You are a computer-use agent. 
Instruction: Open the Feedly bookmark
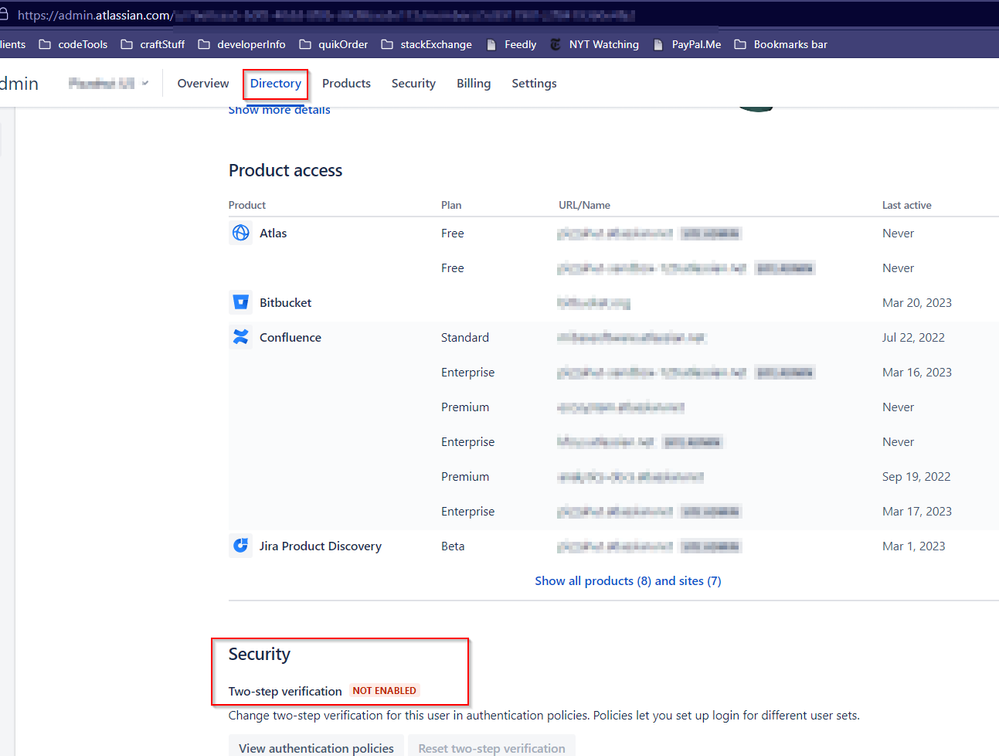(512, 45)
